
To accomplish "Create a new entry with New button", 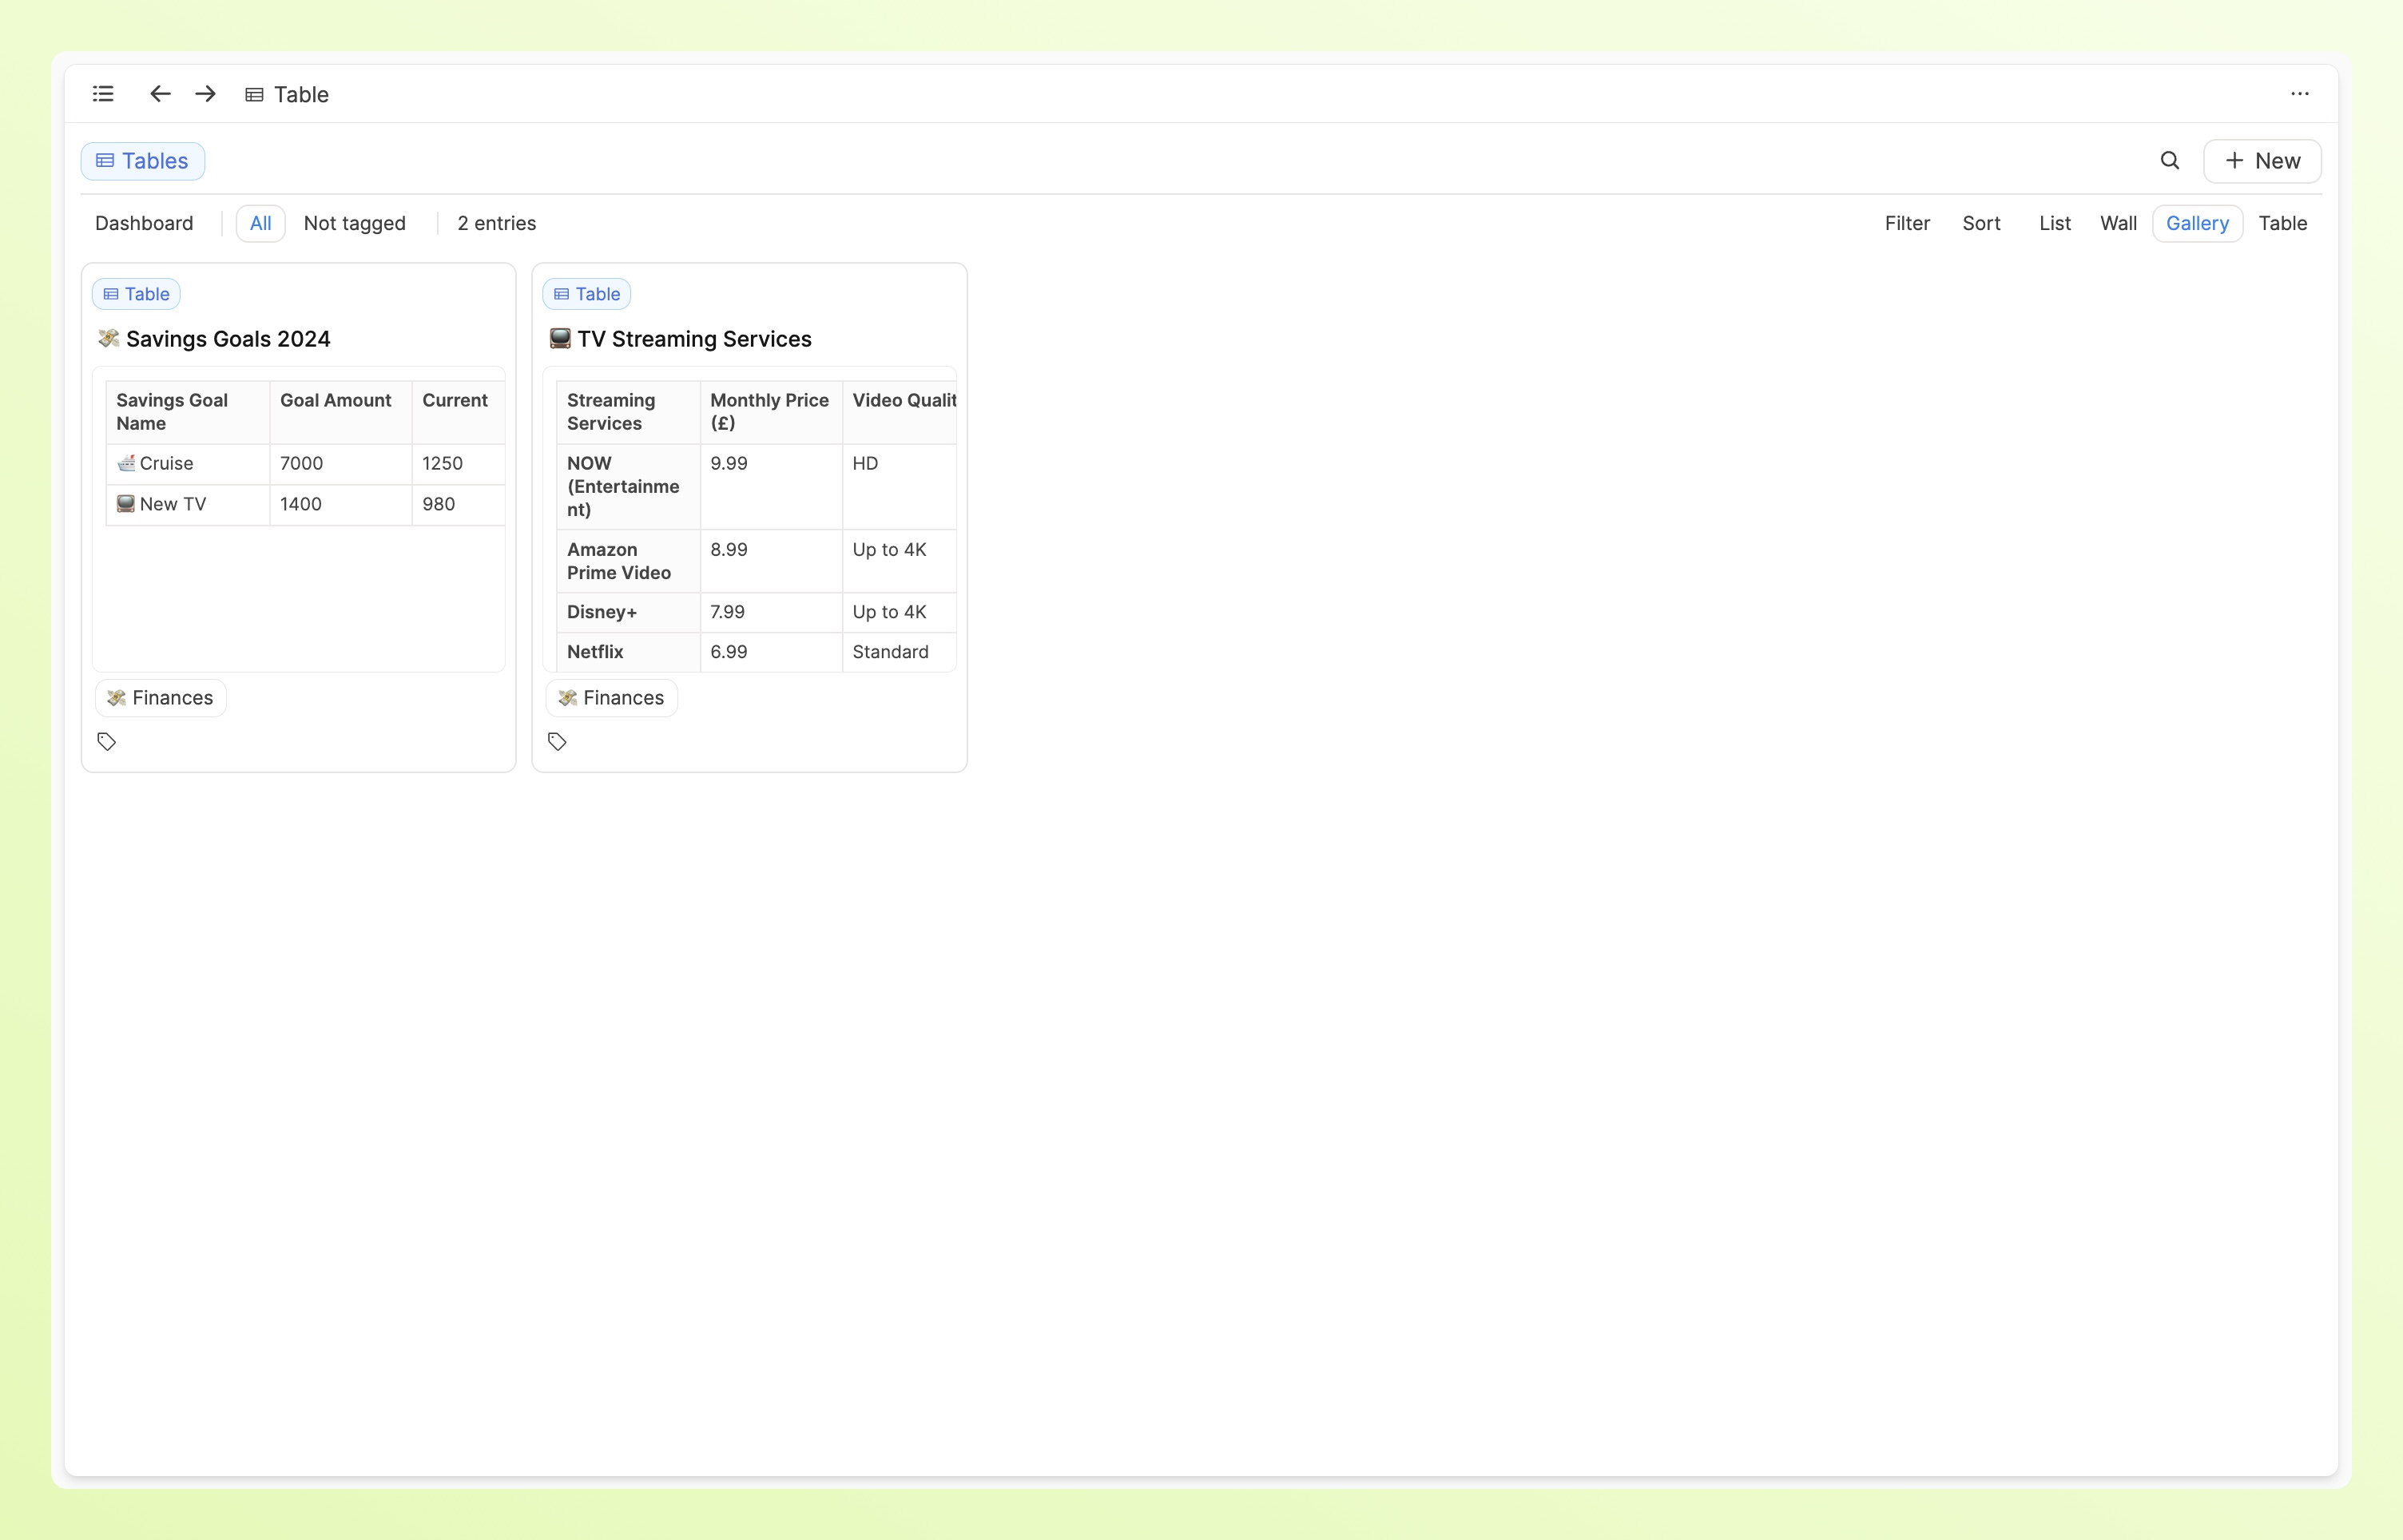I will pyautogui.click(x=2261, y=161).
